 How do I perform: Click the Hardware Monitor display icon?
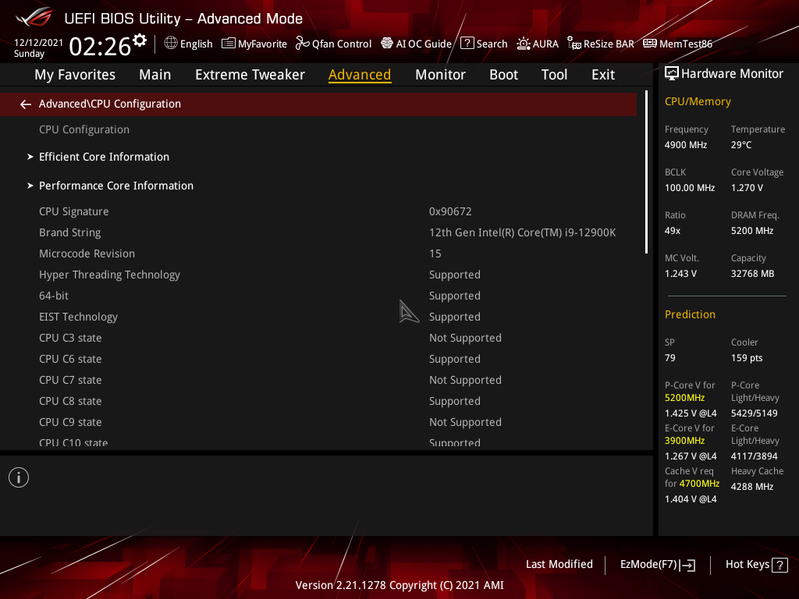pyautogui.click(x=672, y=74)
